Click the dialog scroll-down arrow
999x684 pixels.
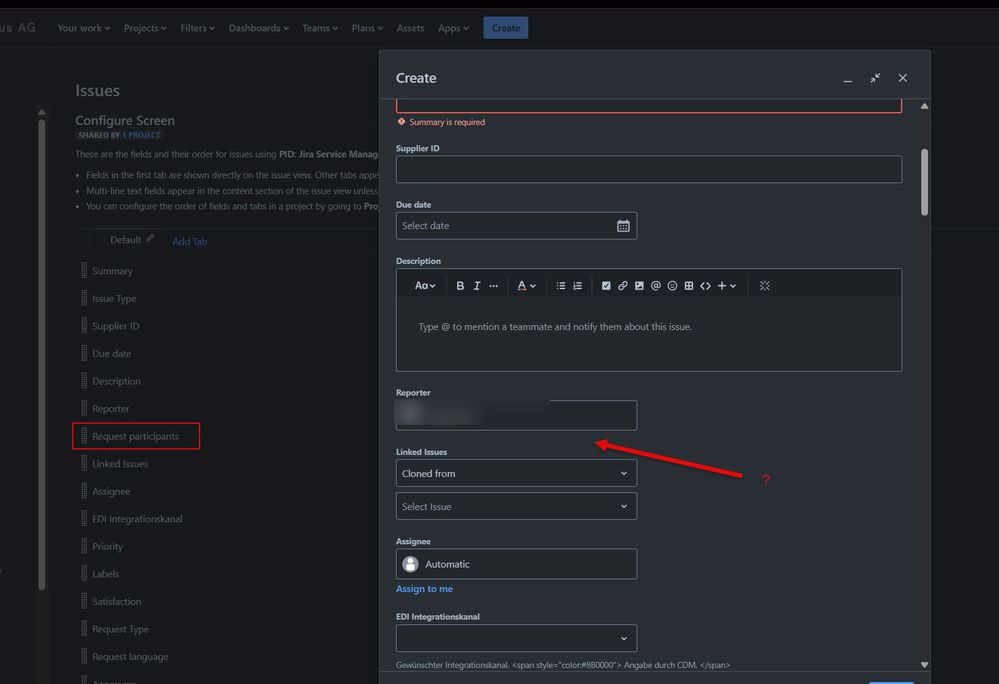(924, 664)
